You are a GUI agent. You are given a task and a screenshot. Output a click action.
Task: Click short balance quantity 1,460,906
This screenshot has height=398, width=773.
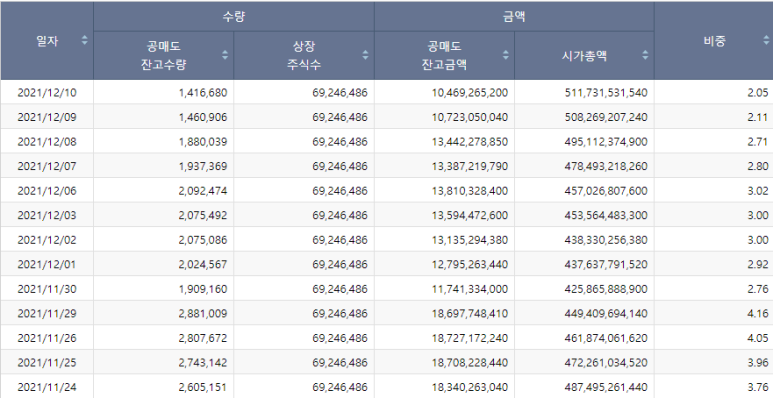(203, 117)
